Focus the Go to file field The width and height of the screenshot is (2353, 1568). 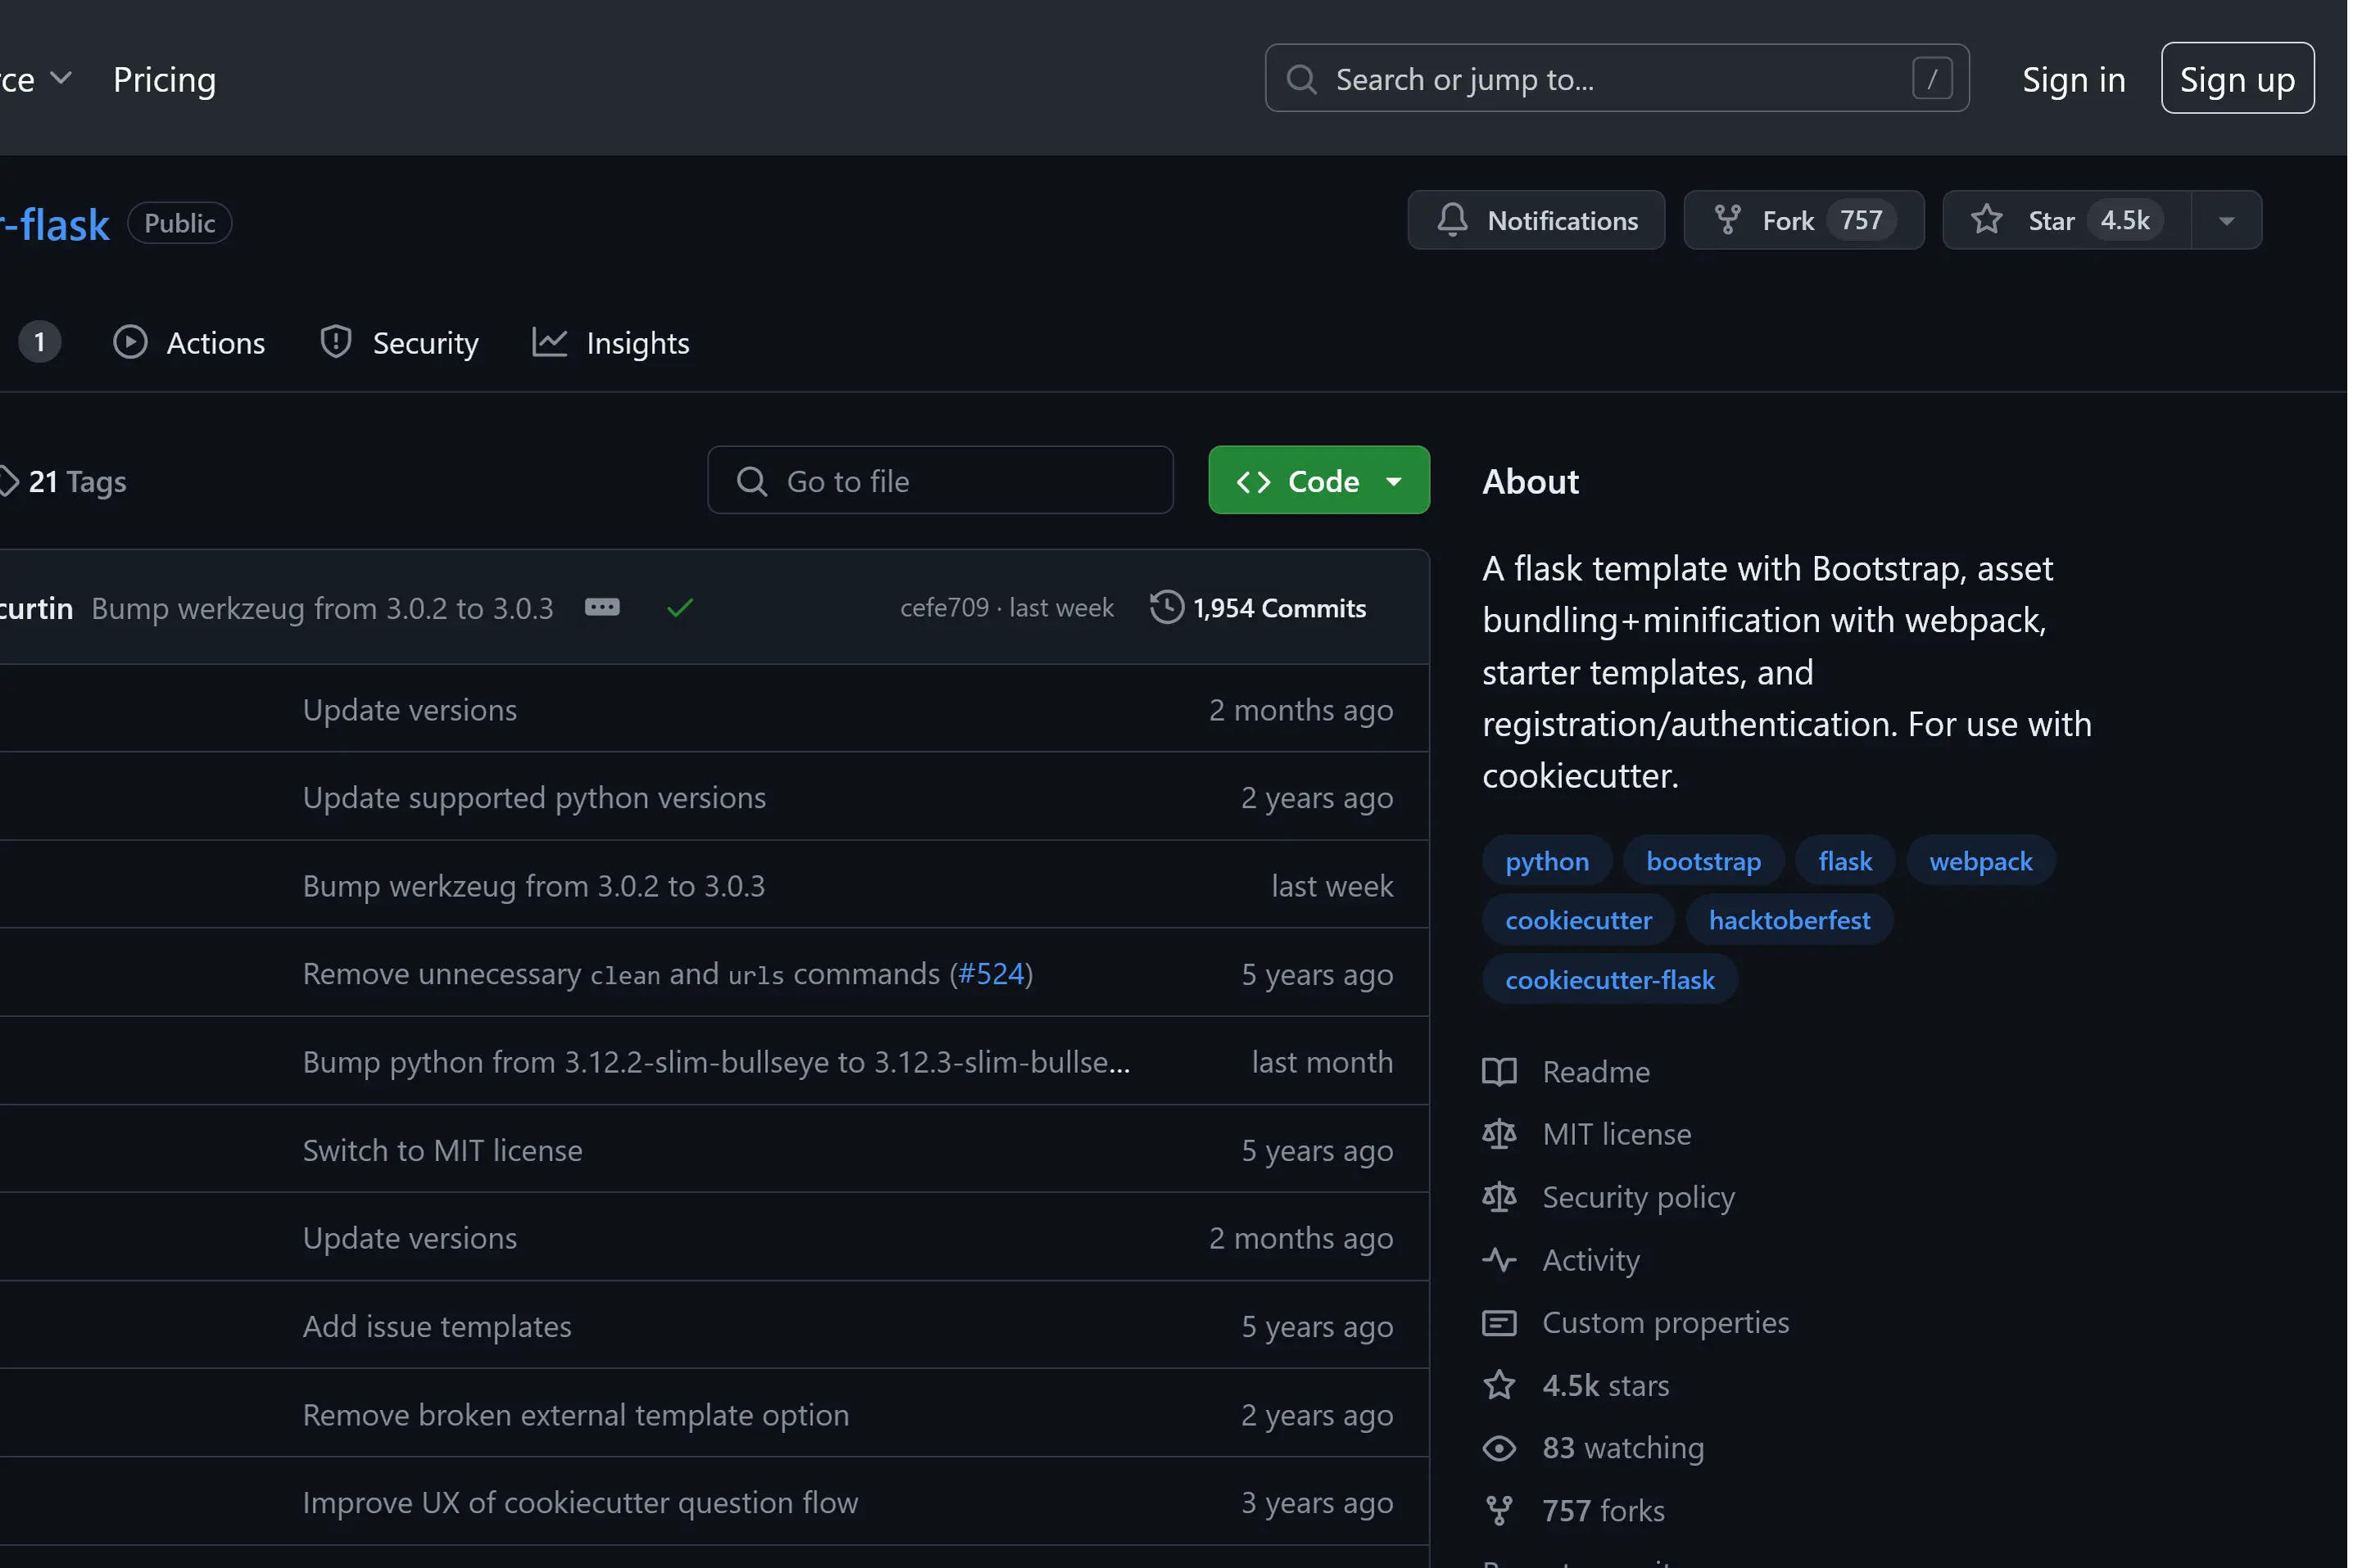(940, 481)
